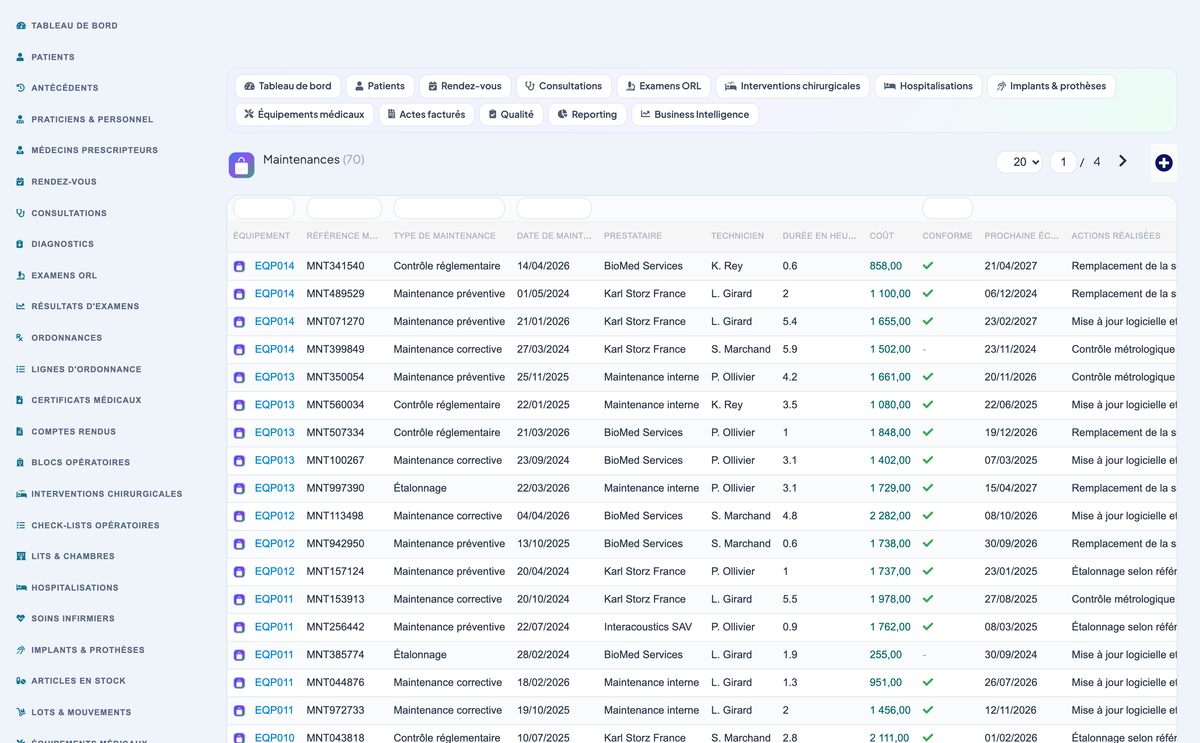Screen dimensions: 1200x743
Task: Open Ordonnances sidebar icon
Action: coord(20,338)
